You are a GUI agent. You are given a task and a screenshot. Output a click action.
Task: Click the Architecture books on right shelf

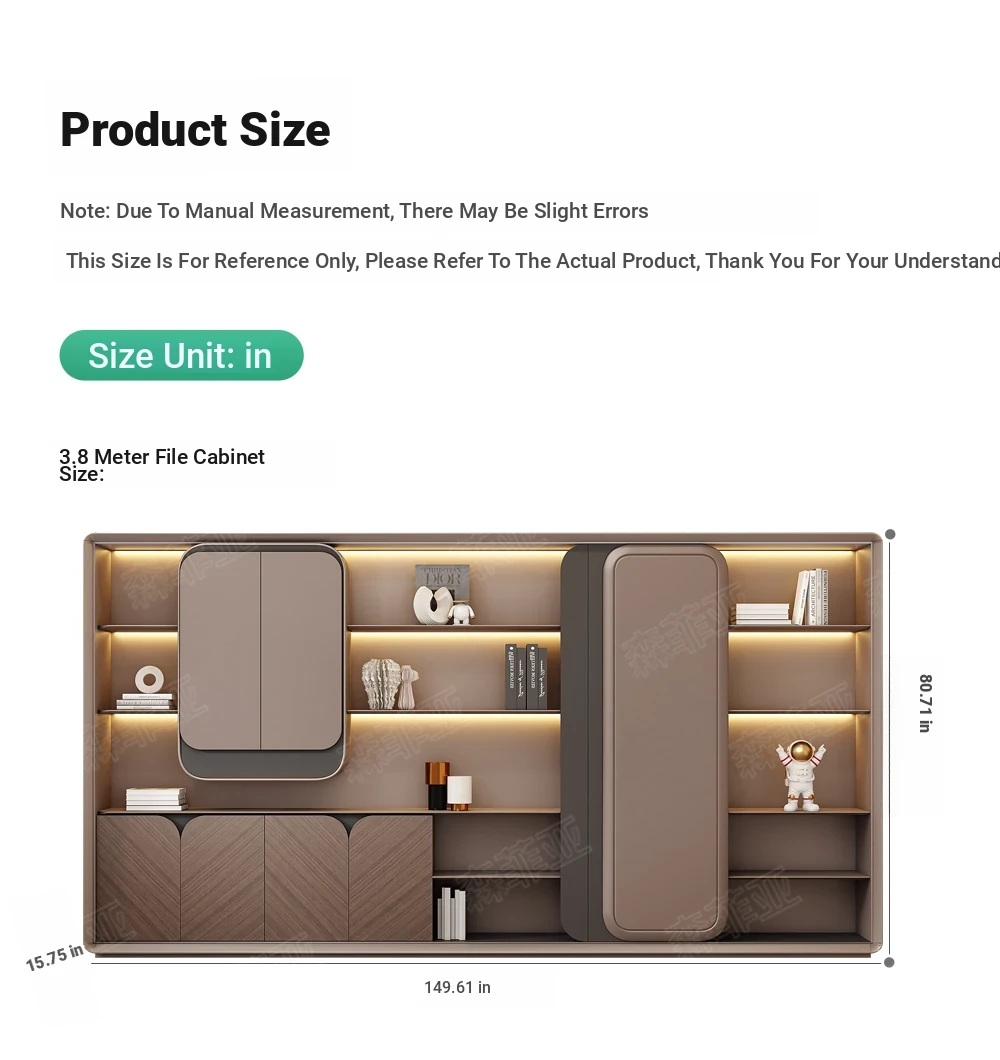811,597
